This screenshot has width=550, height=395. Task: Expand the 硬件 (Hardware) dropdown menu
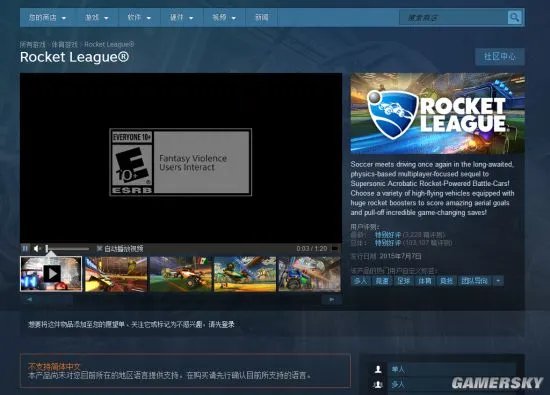(x=181, y=18)
